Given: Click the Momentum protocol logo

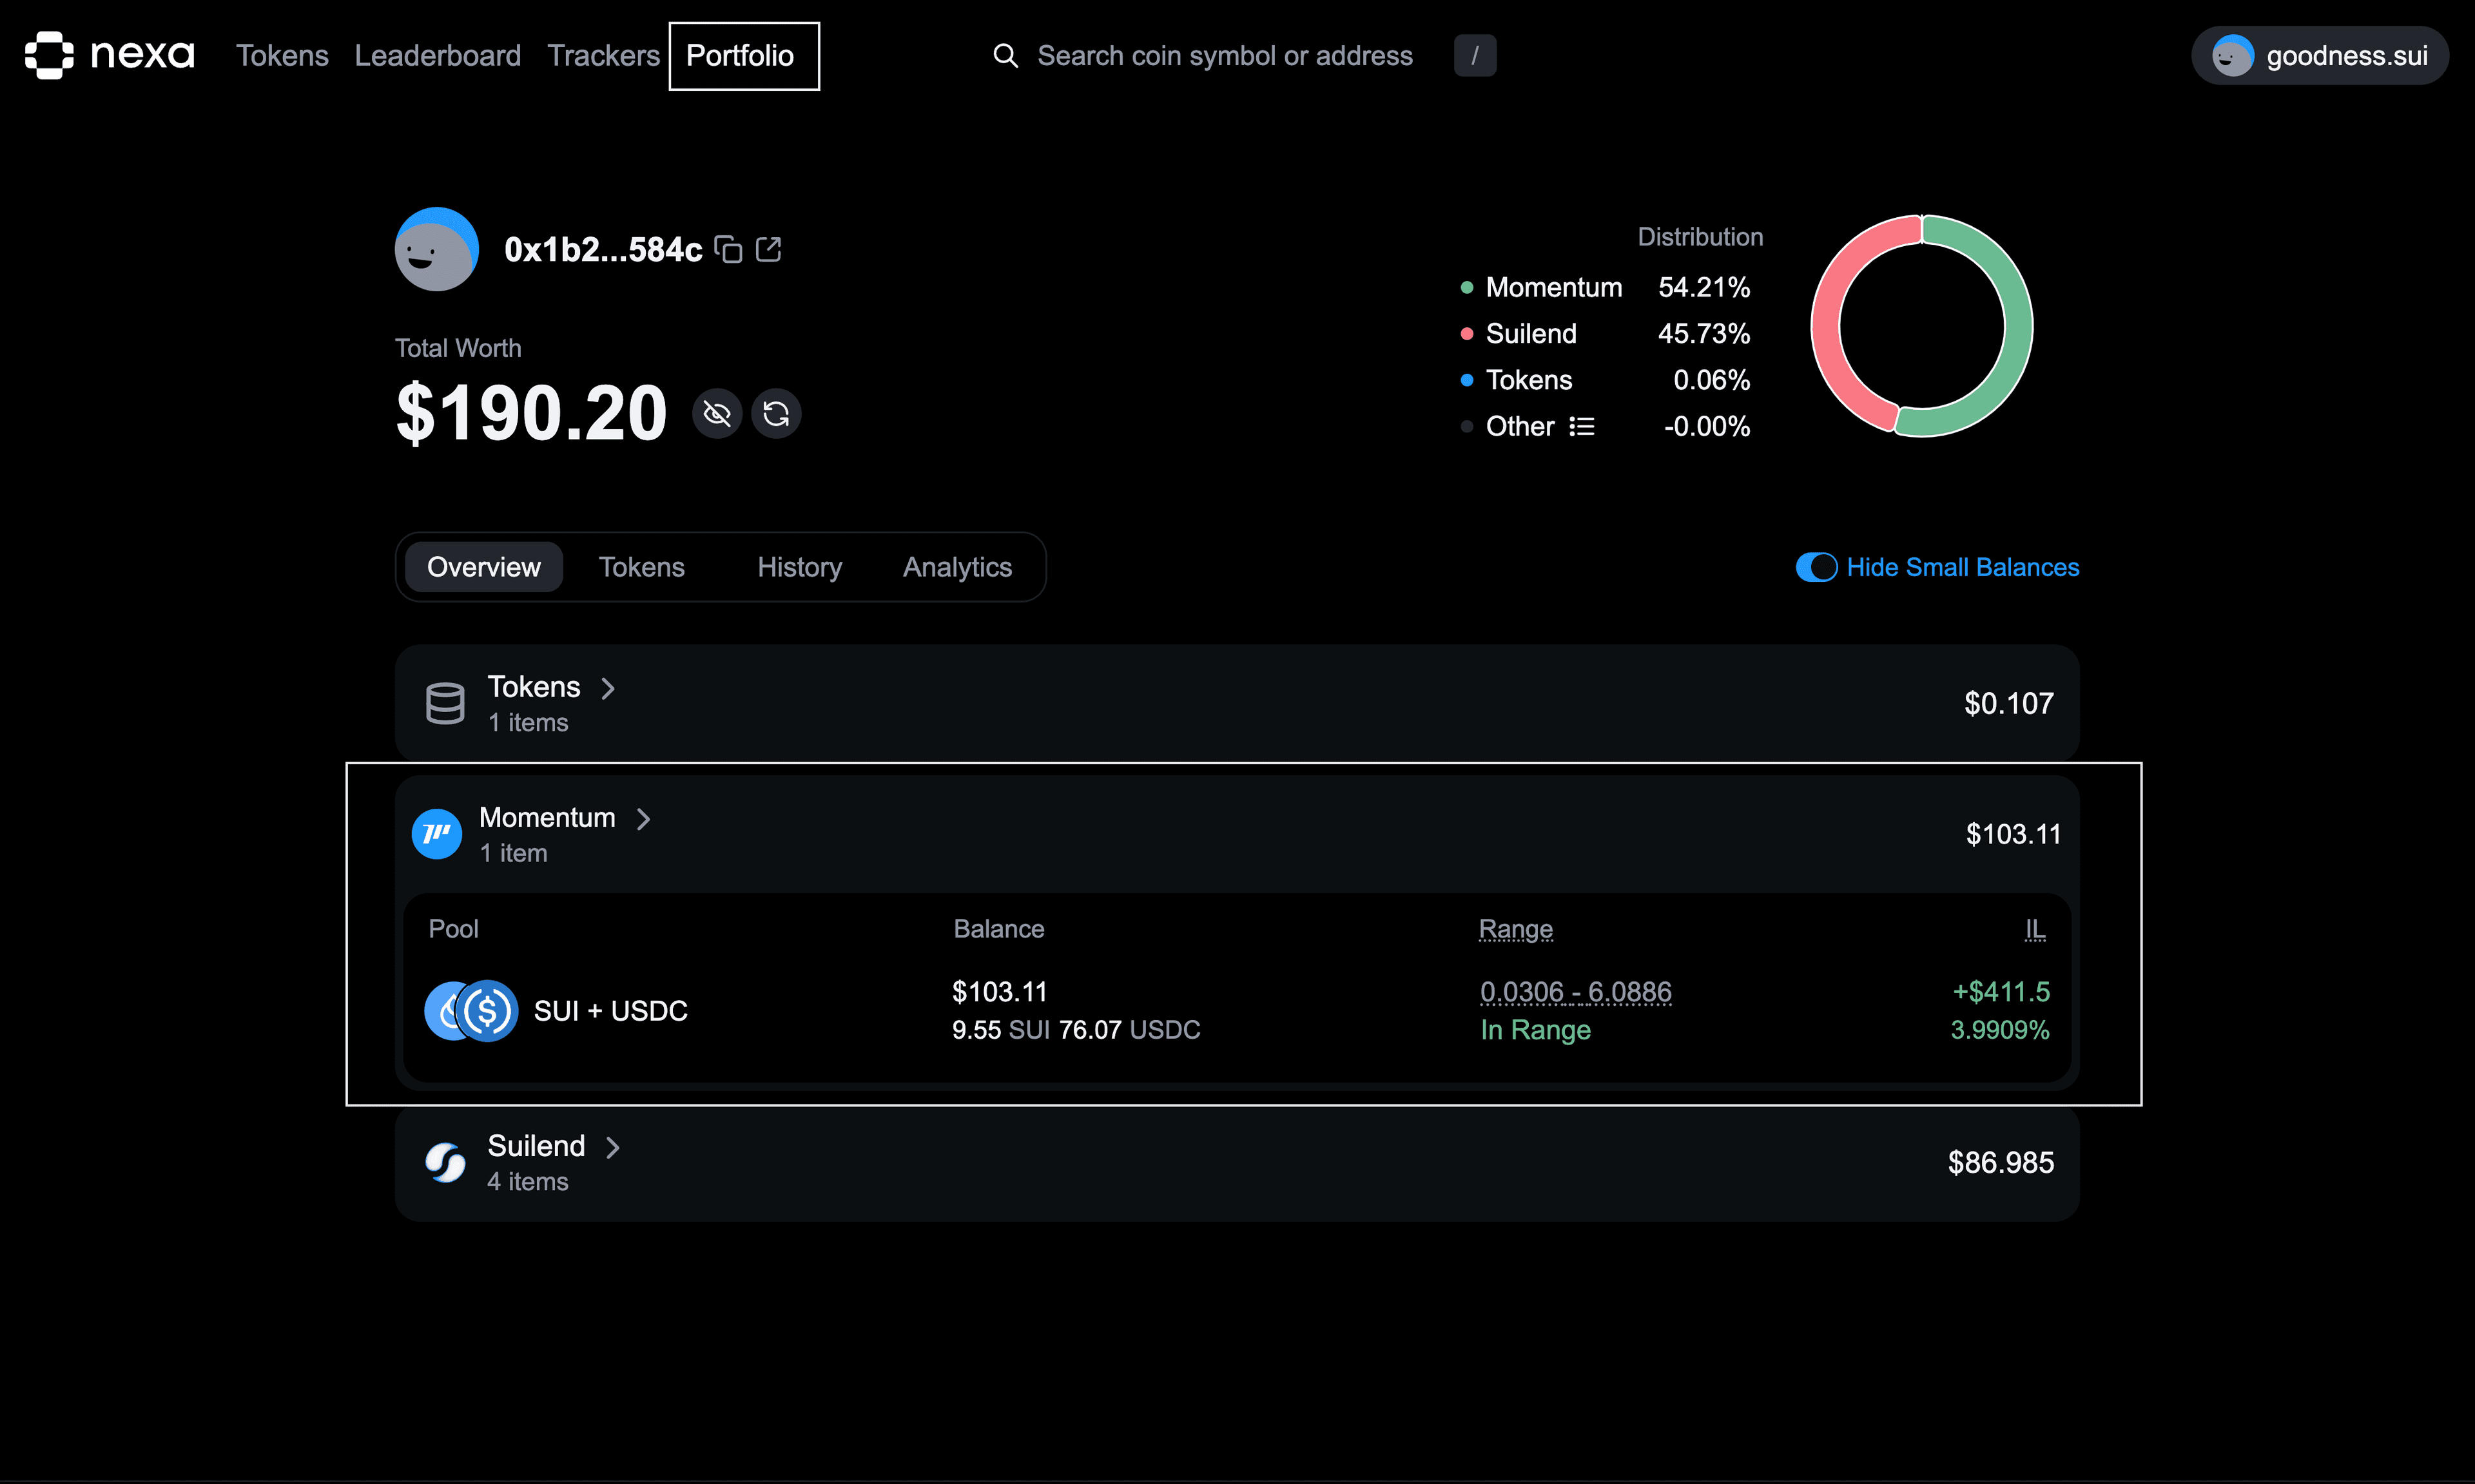Looking at the screenshot, I should tap(436, 833).
